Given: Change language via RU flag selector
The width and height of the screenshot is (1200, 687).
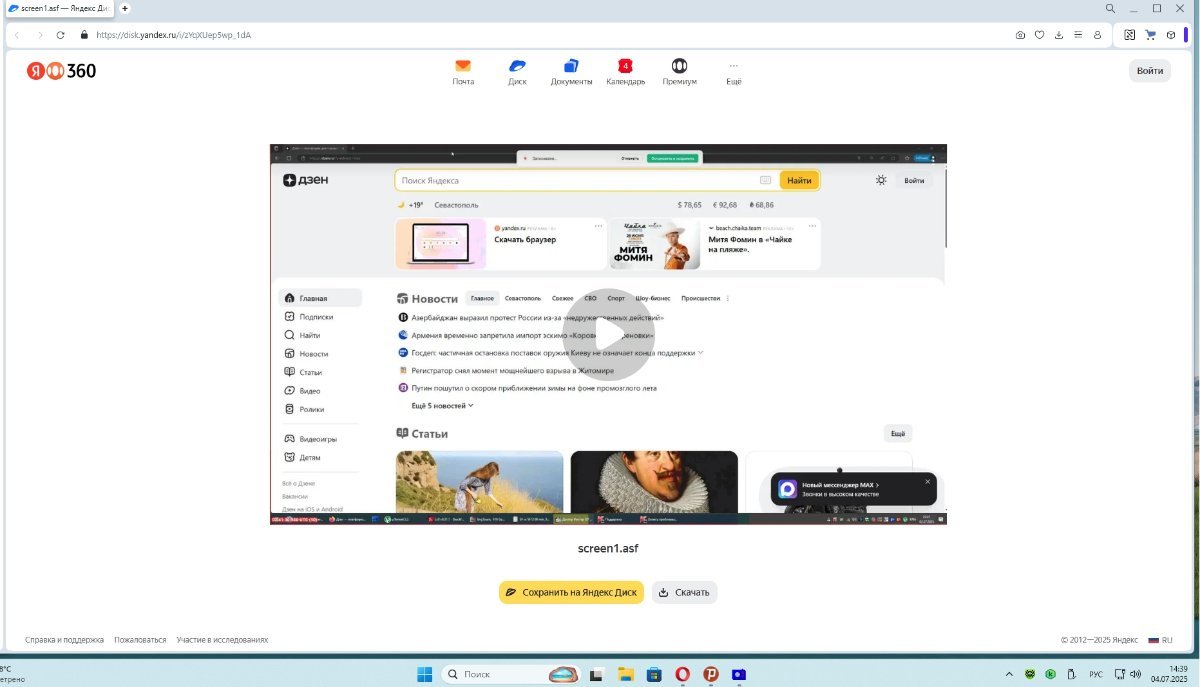Looking at the screenshot, I should click(x=1160, y=640).
